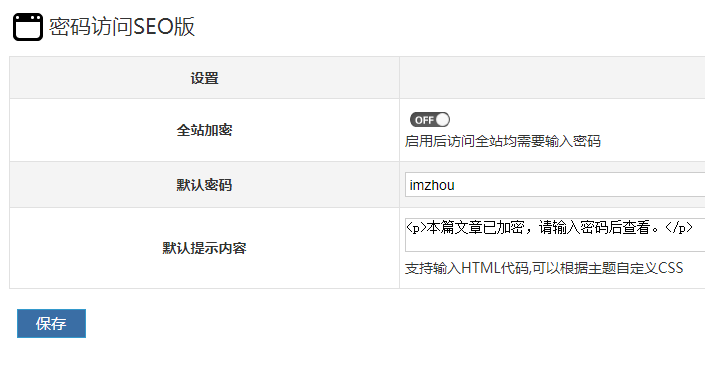Save settings with the 保存 button
Image resolution: width=705 pixels, height=374 pixels.
click(x=51, y=323)
